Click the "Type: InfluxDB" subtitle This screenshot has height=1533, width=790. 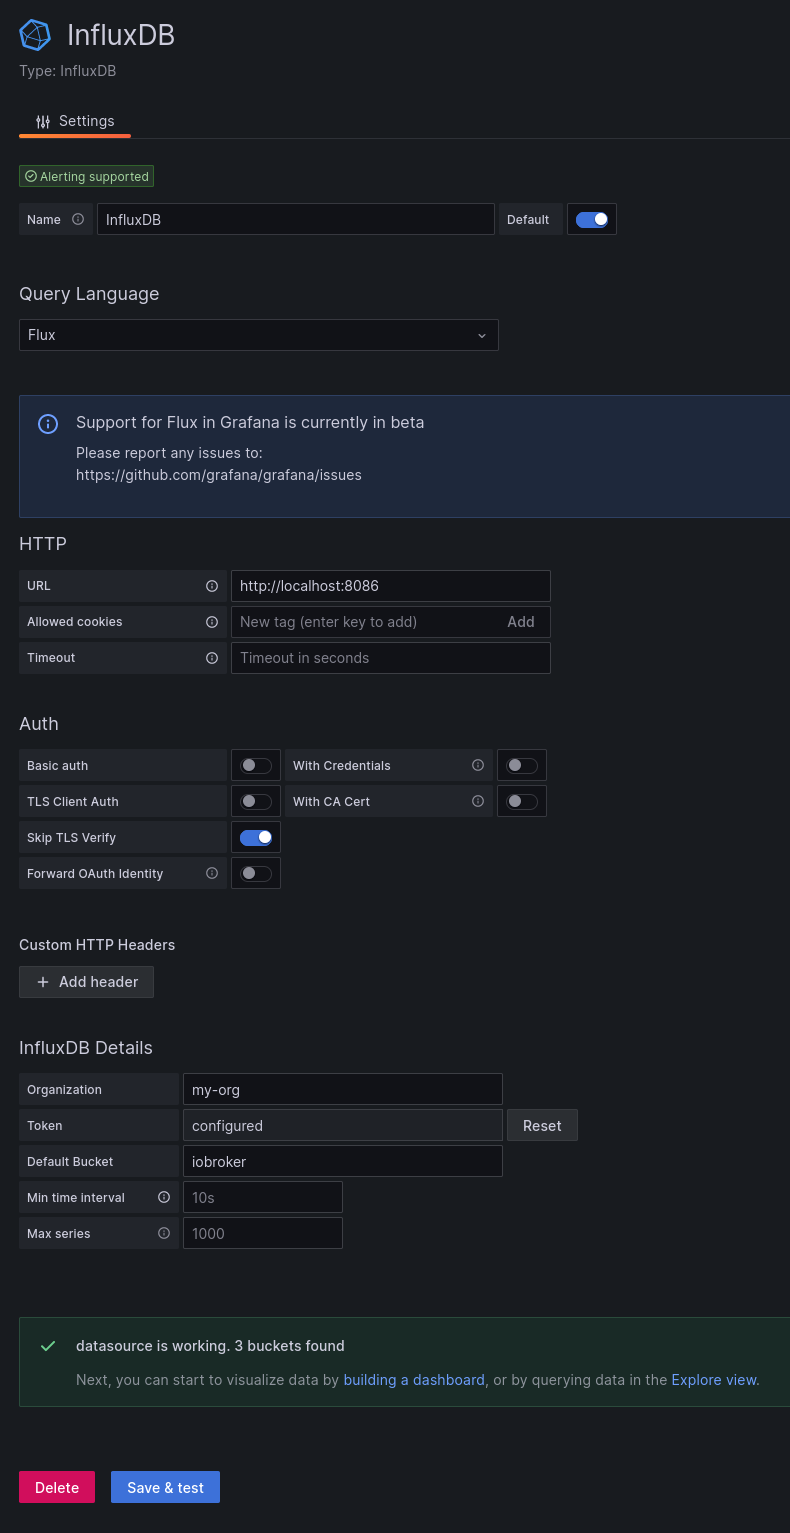point(68,71)
